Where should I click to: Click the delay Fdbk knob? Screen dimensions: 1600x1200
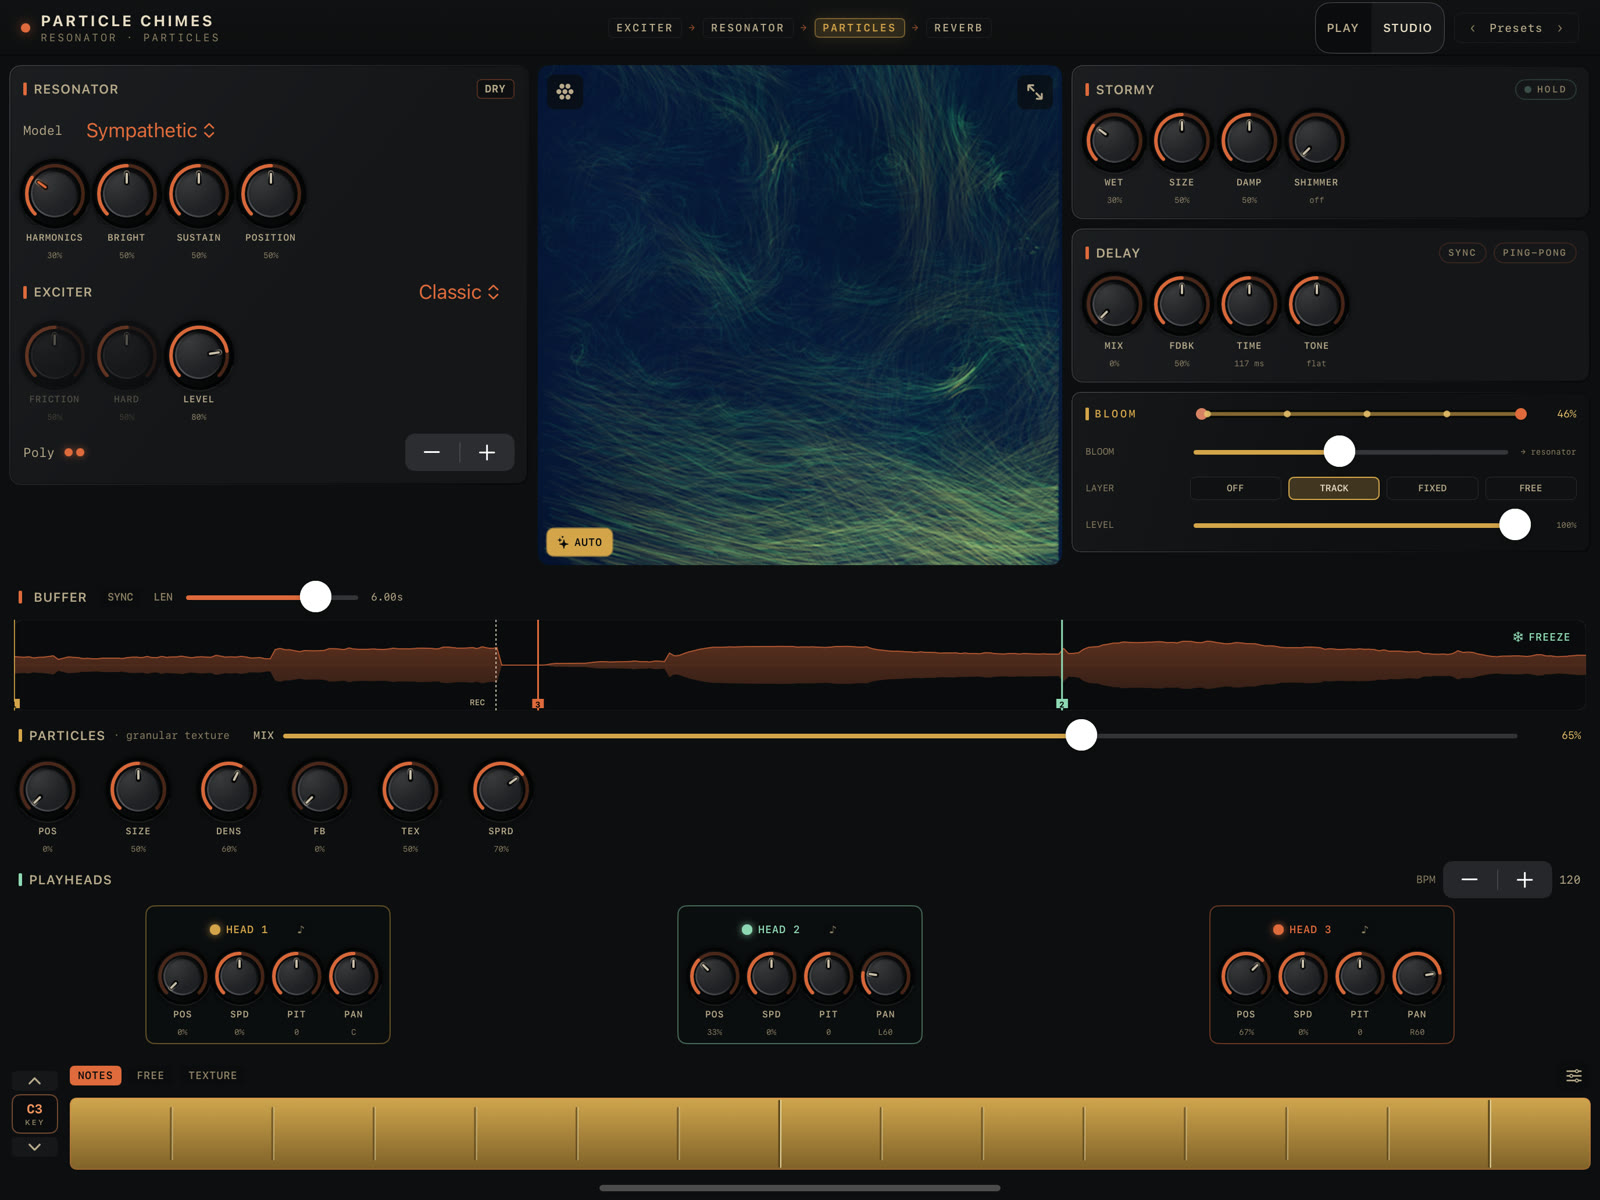1182,303
